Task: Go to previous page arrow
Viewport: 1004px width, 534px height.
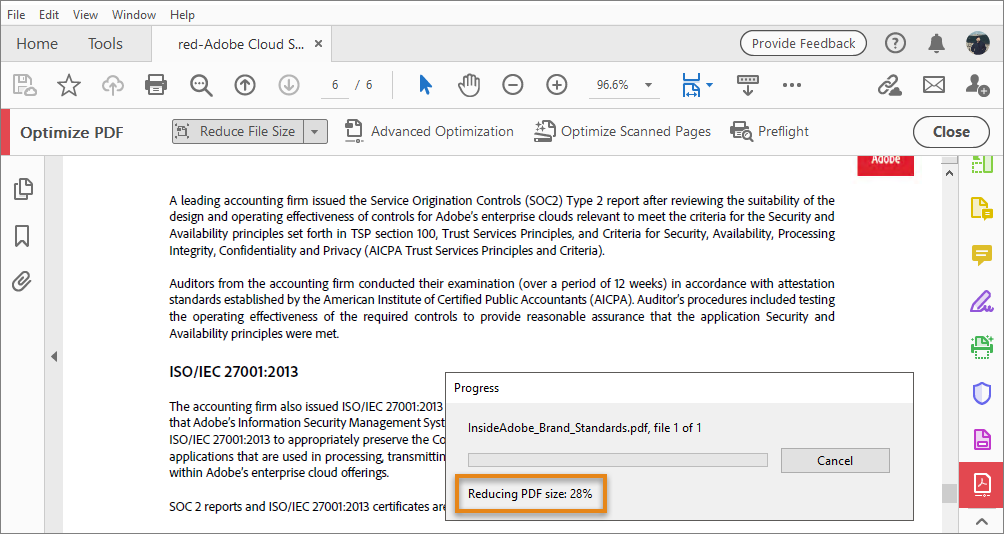Action: coord(245,85)
